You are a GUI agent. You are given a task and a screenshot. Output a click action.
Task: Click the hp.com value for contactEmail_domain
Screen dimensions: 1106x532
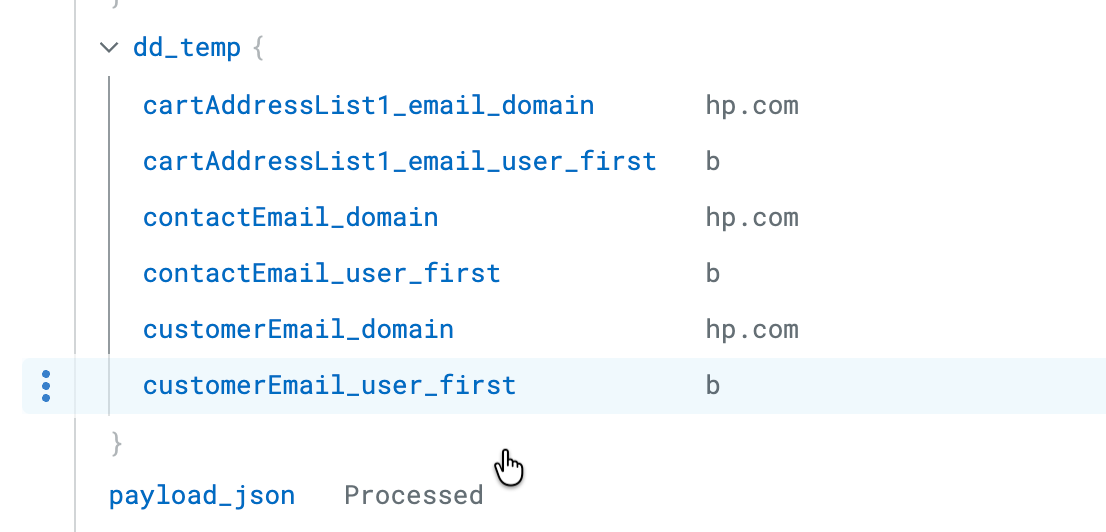coord(751,217)
